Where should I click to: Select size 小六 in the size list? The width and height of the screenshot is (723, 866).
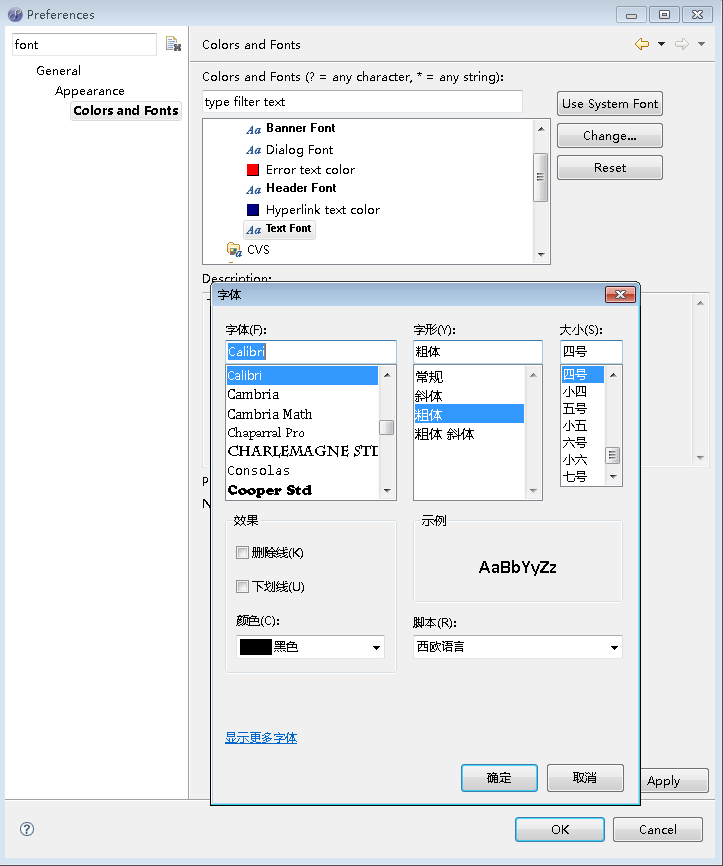click(583, 460)
